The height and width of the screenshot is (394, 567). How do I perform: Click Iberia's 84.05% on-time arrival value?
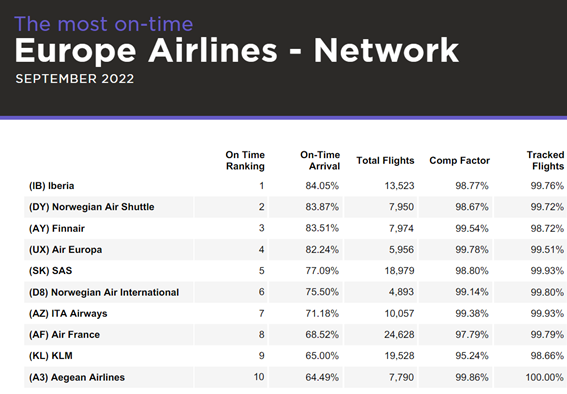(x=322, y=186)
